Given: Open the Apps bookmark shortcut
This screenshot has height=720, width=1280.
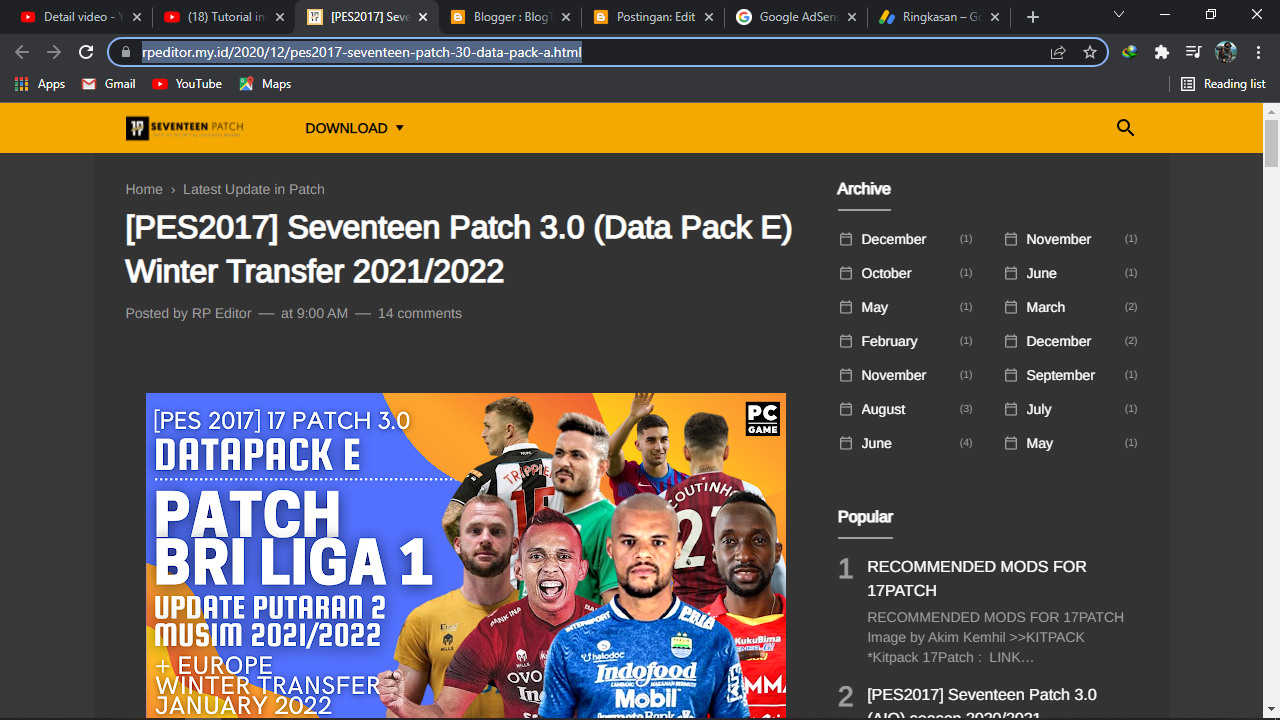Looking at the screenshot, I should 40,84.
